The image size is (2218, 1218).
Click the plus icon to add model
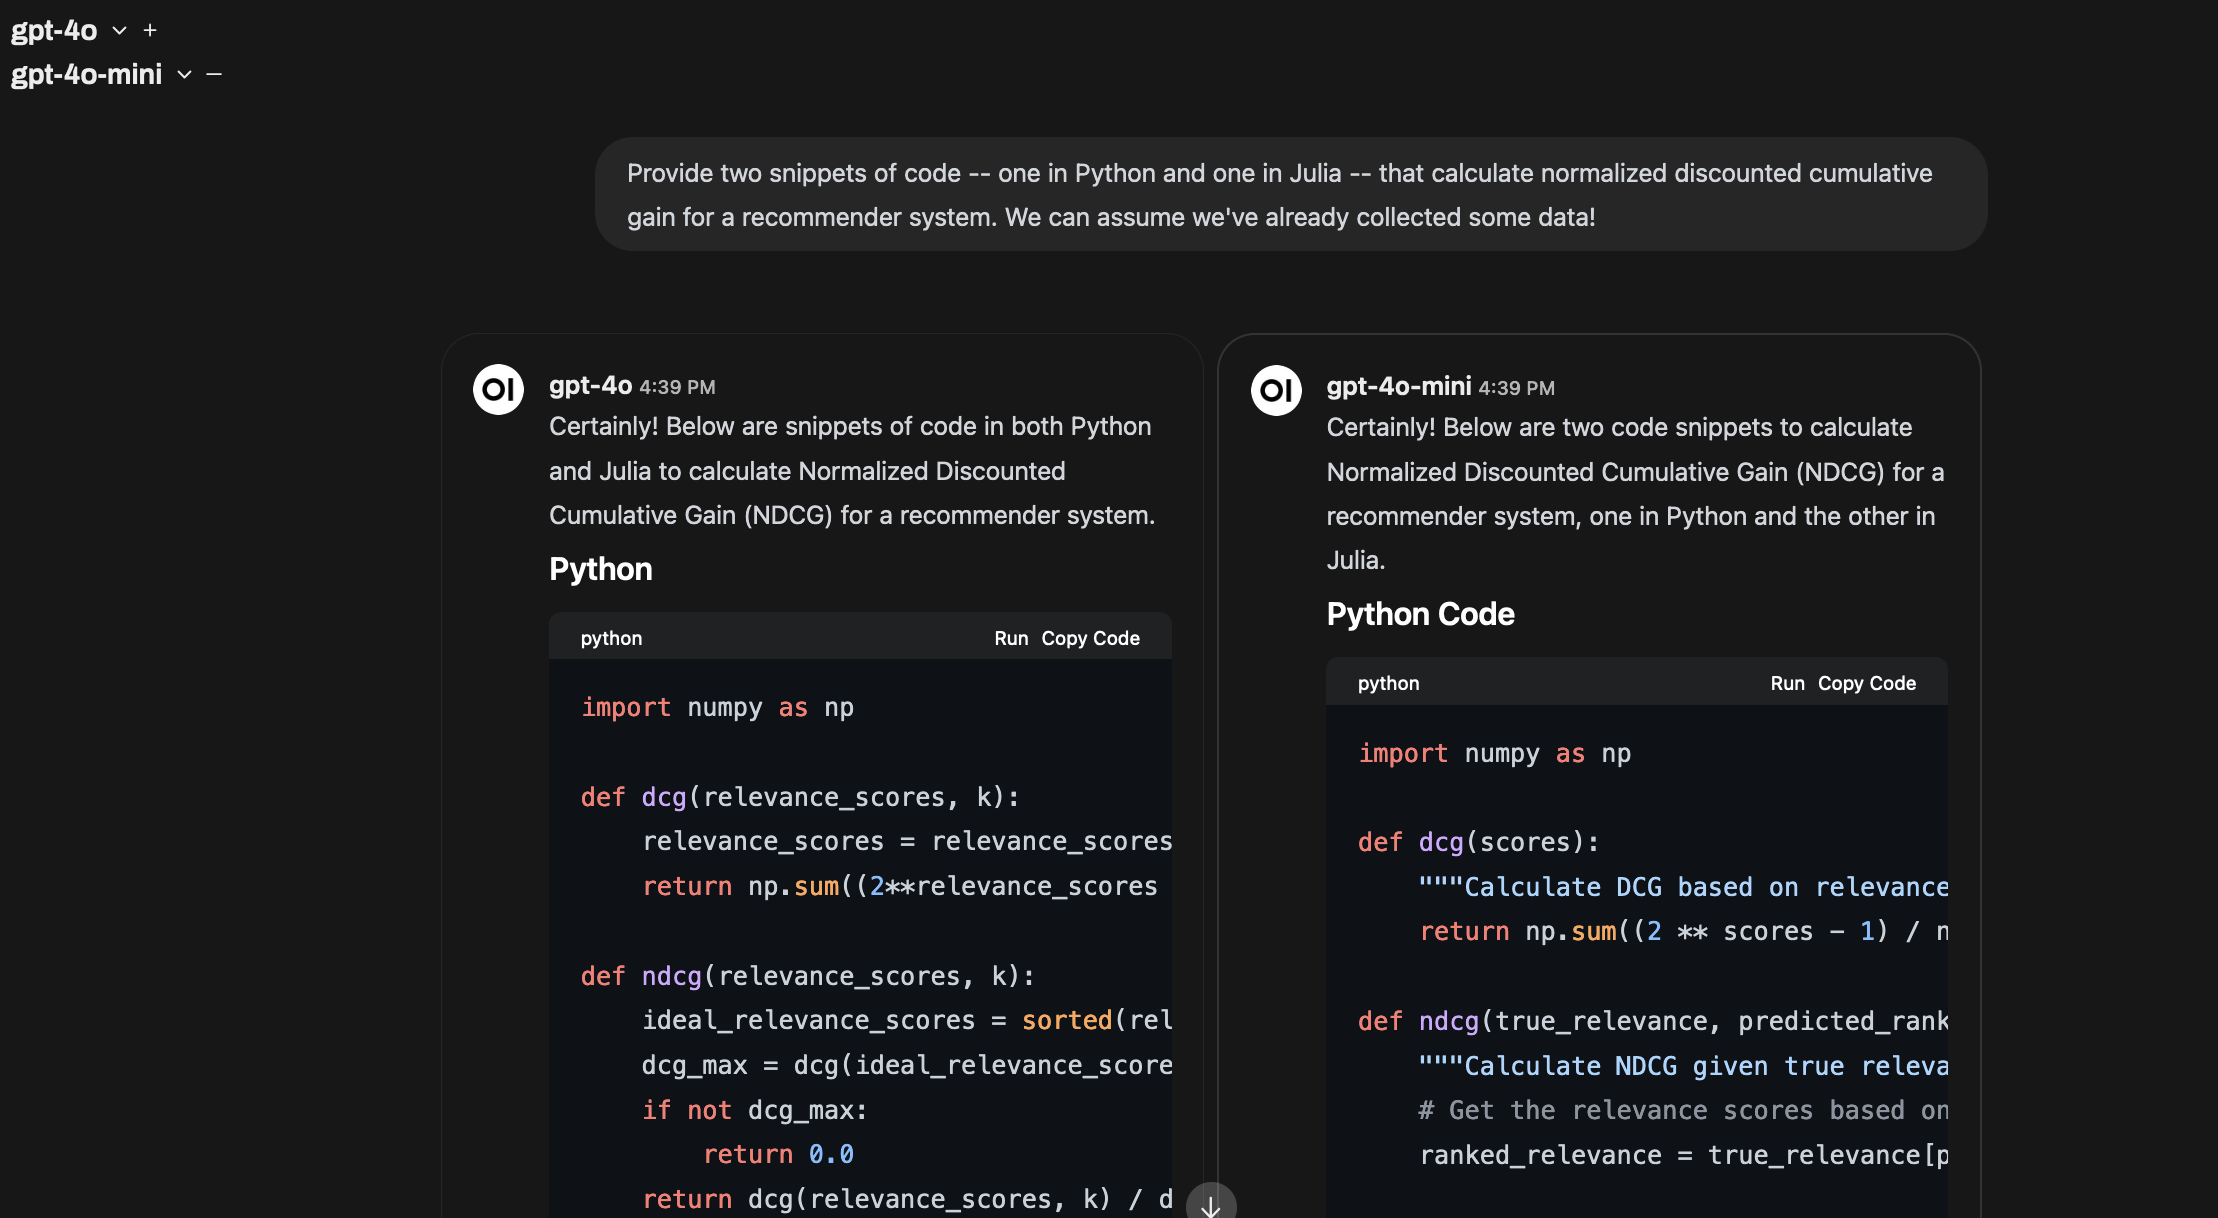pos(150,31)
